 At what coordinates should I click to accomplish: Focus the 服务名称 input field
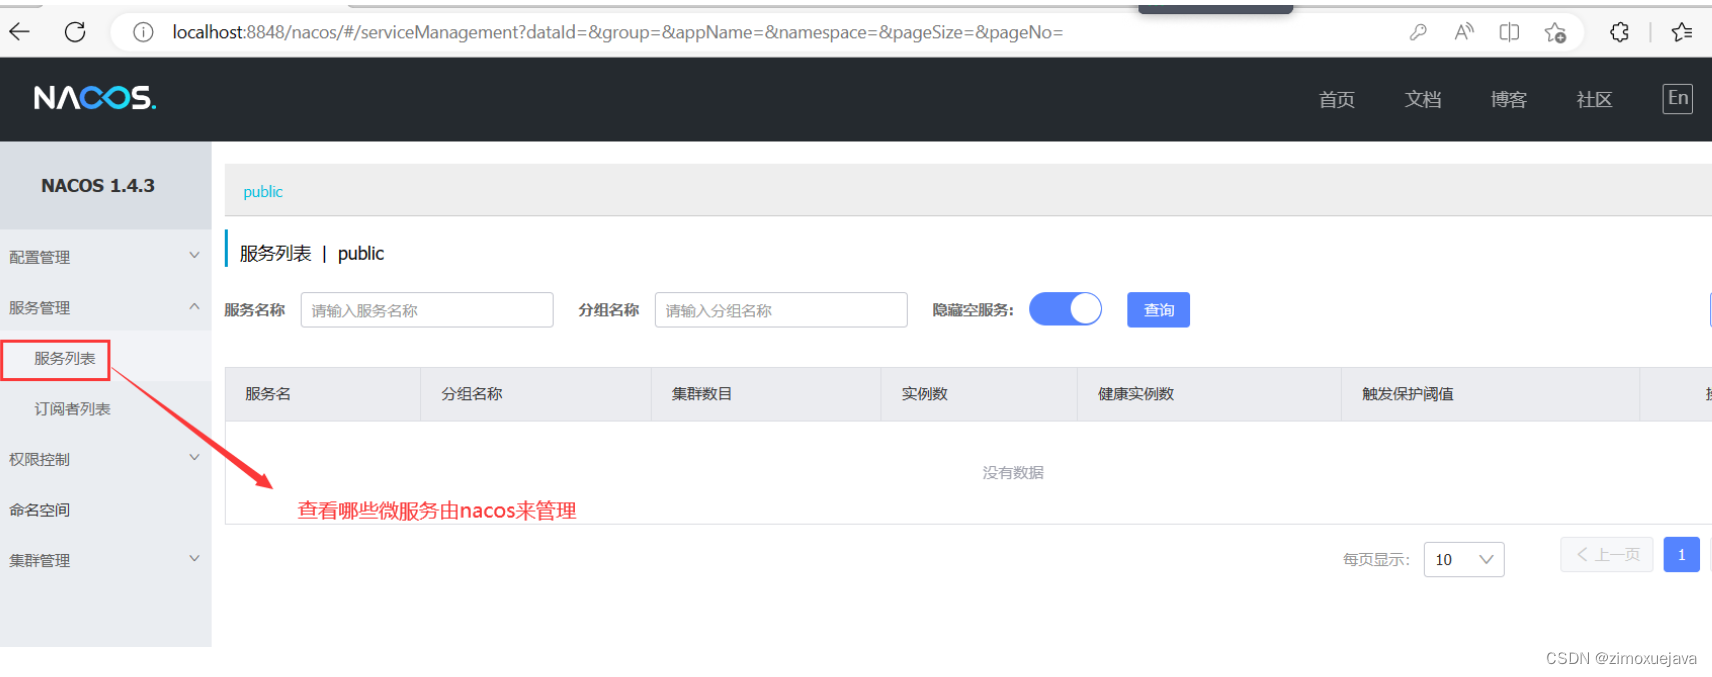pyautogui.click(x=427, y=310)
